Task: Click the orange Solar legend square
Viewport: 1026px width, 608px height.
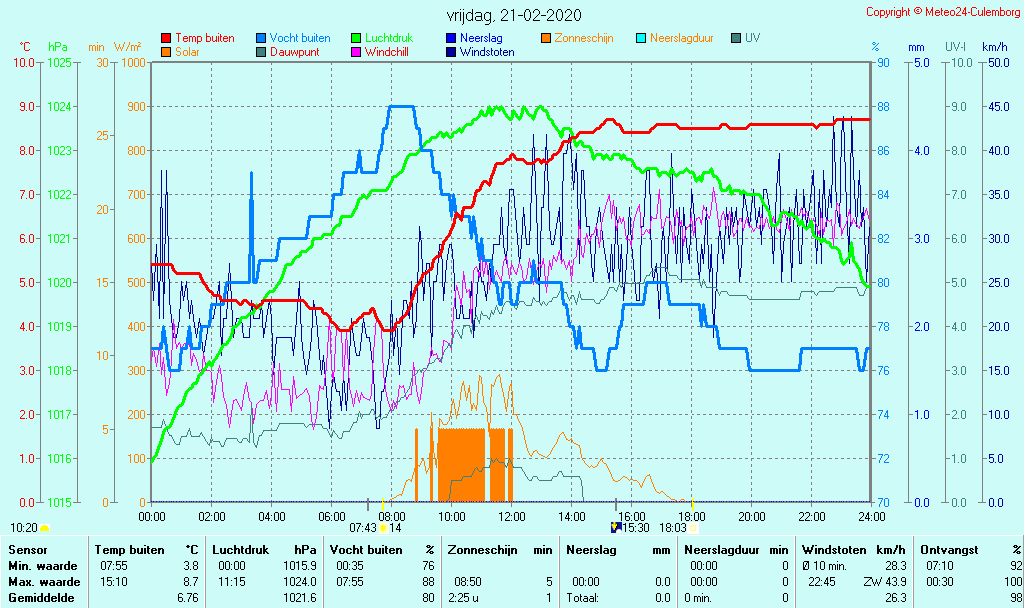Action: (166, 52)
